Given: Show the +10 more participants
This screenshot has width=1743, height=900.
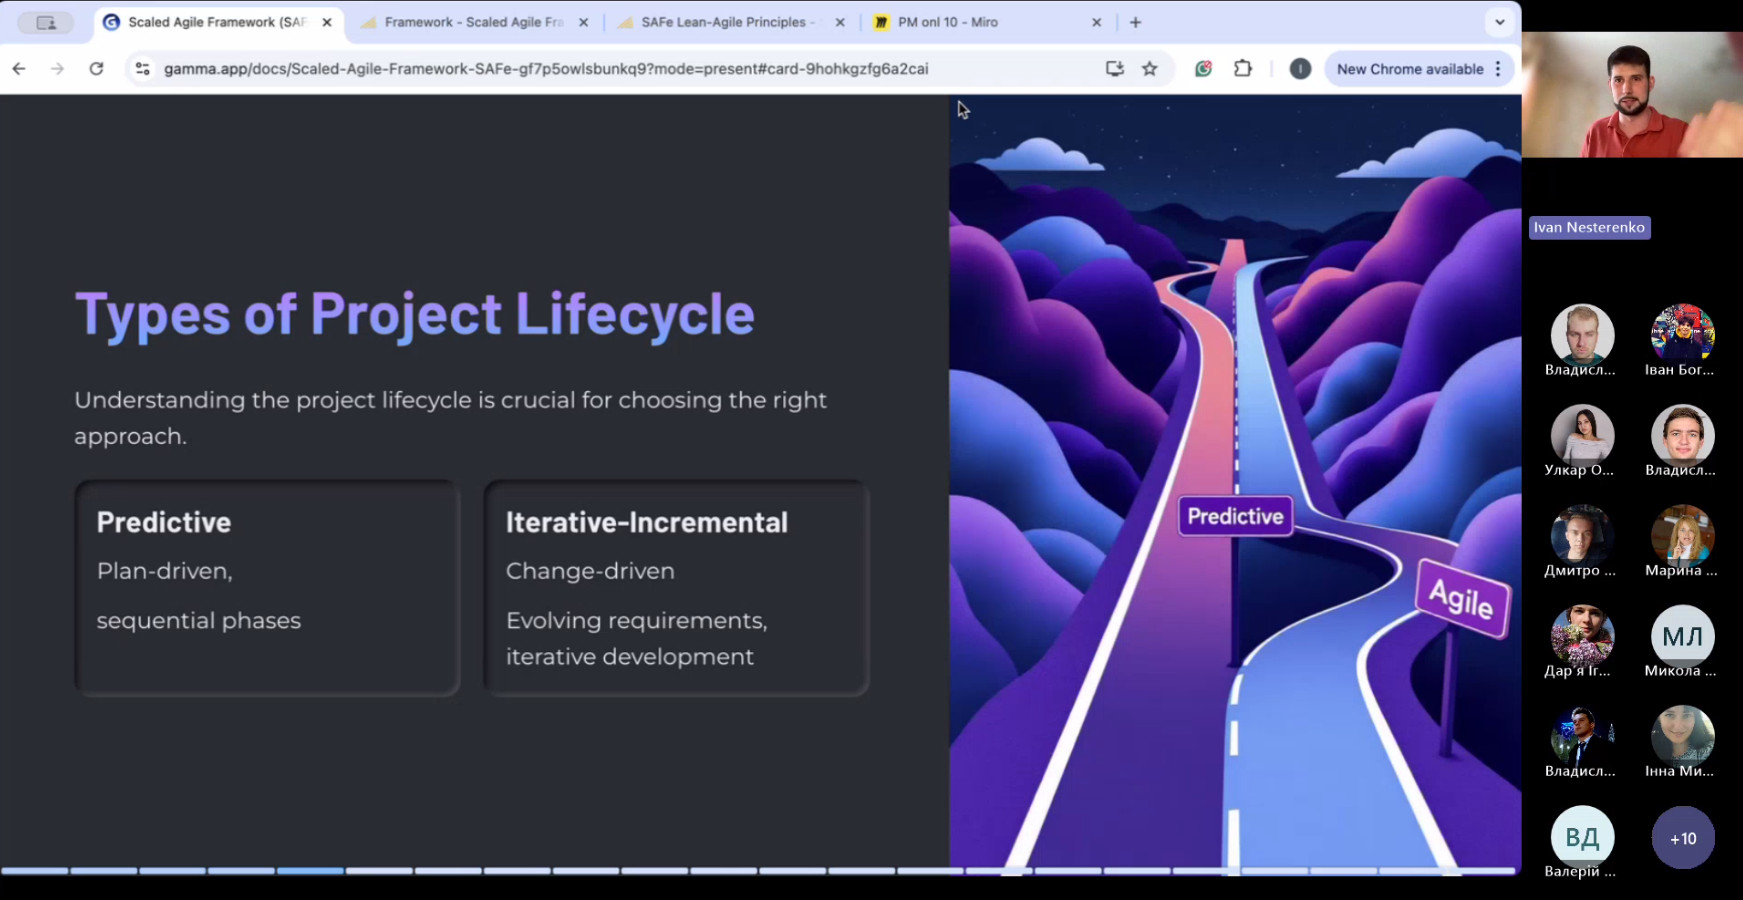Looking at the screenshot, I should (1682, 838).
